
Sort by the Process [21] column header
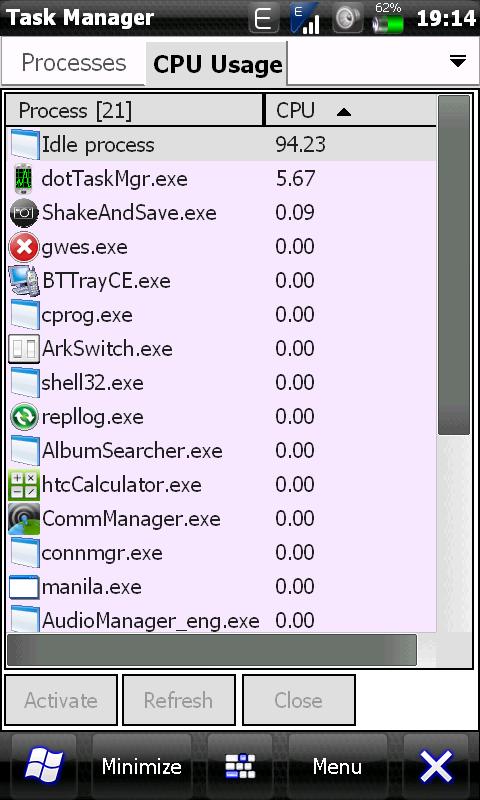pyautogui.click(x=134, y=110)
